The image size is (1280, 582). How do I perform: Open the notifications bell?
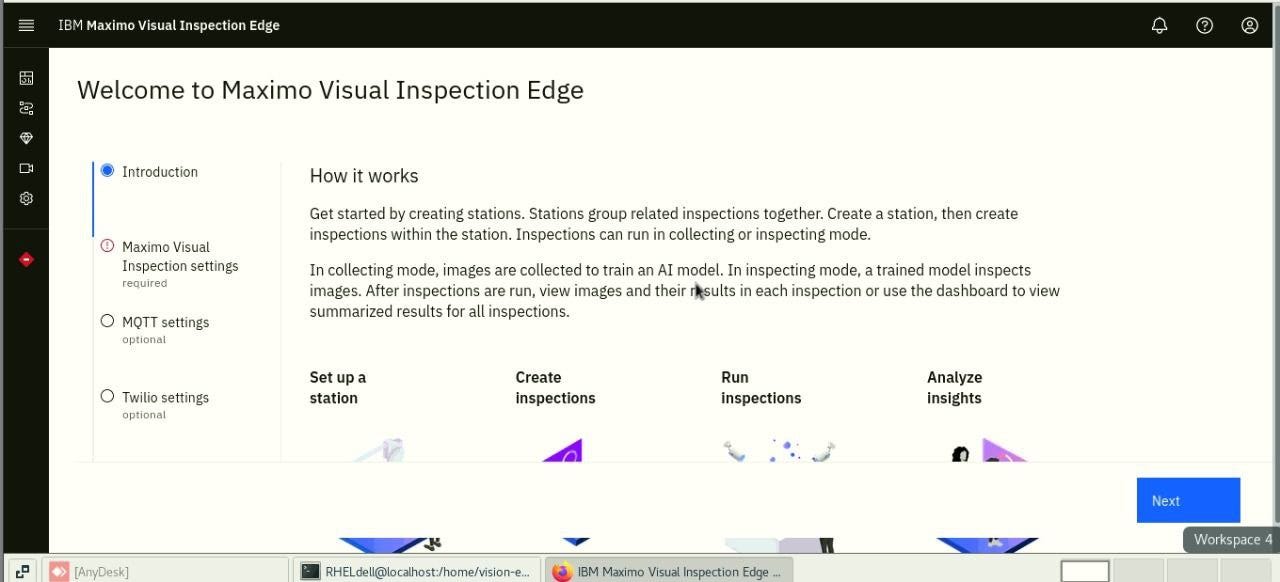[1159, 25]
